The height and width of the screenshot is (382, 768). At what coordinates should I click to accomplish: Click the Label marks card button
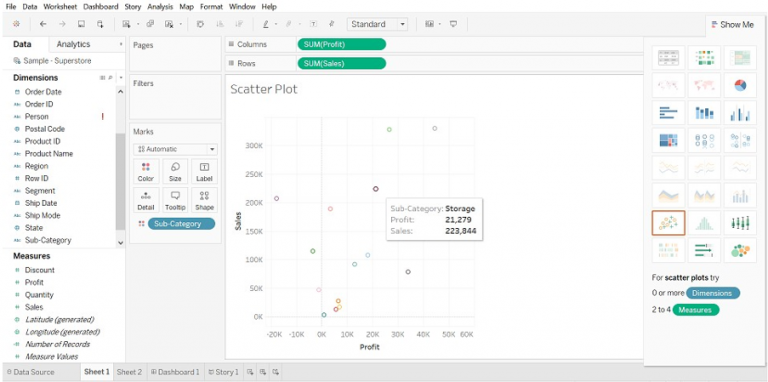click(x=204, y=172)
